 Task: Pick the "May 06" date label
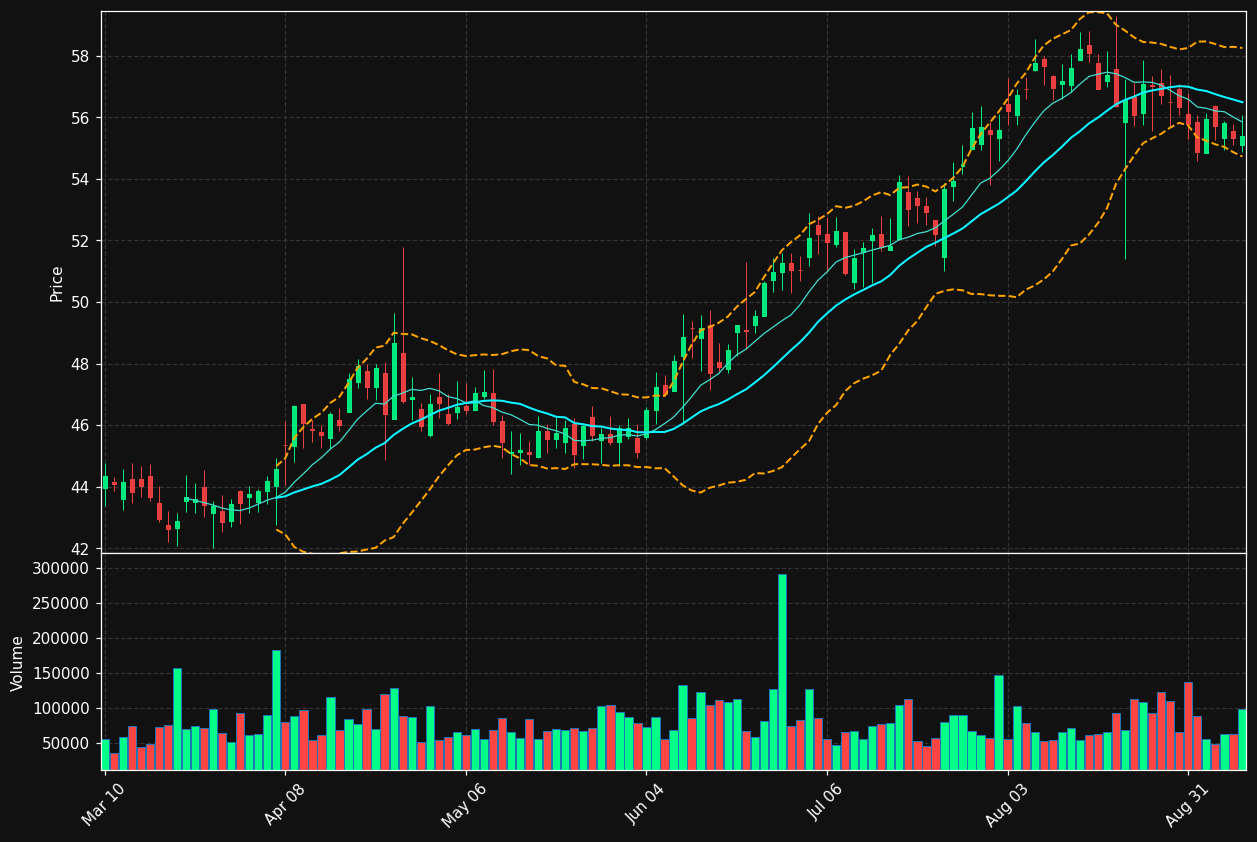464,804
